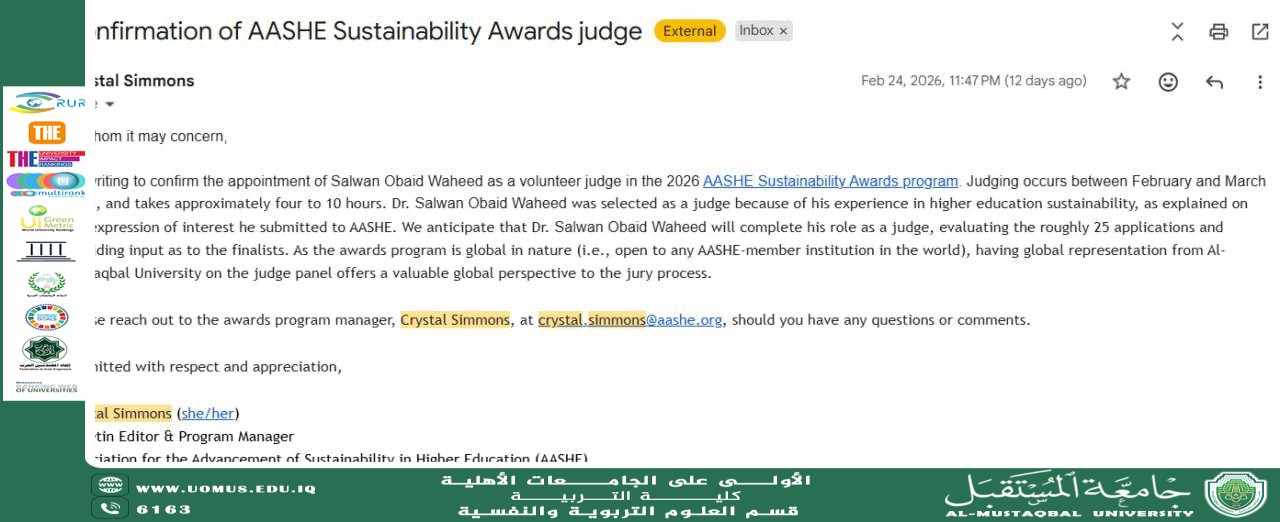Click the Al-Mustaqbal University crest logo
Screen dimensions: 1280x522
tap(1235, 495)
